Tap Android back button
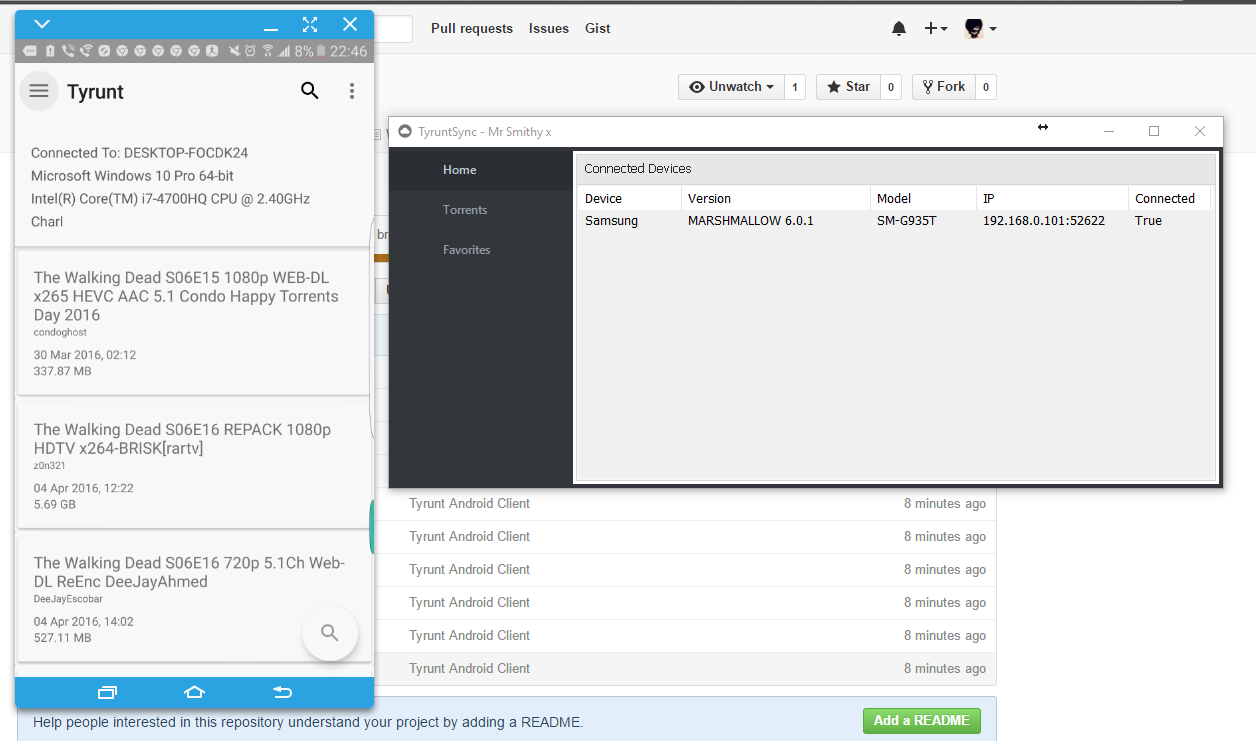The width and height of the screenshot is (1256, 741). [x=283, y=692]
